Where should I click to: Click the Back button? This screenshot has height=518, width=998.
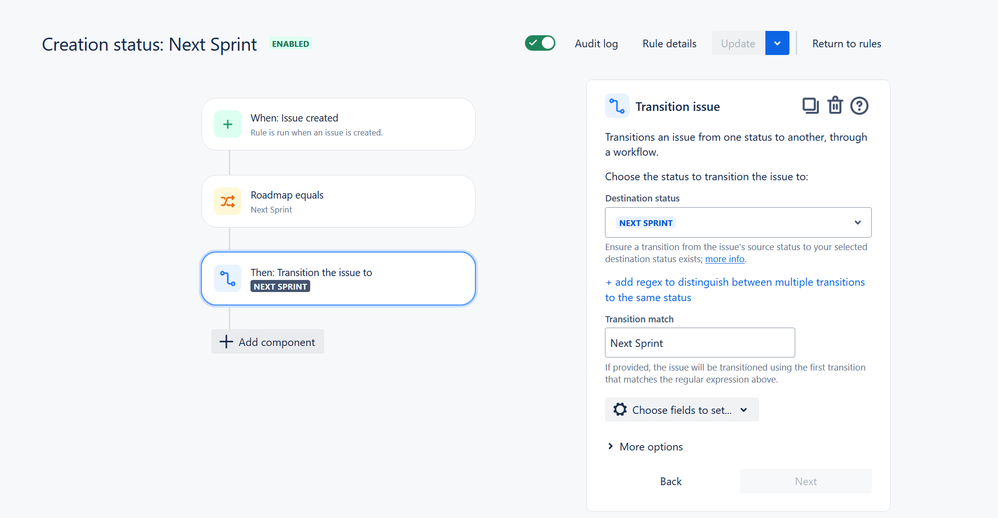tap(670, 481)
